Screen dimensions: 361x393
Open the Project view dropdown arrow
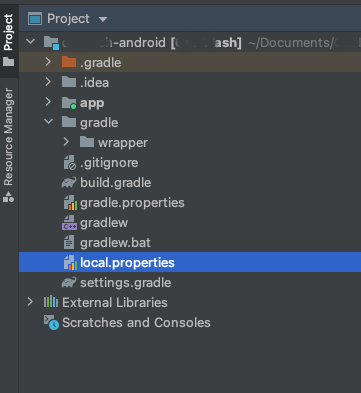[x=103, y=19]
